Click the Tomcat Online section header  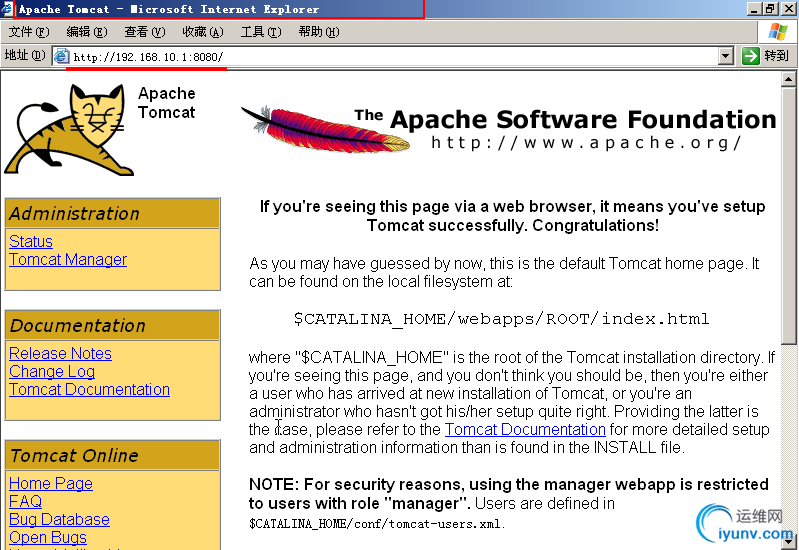click(x=112, y=455)
